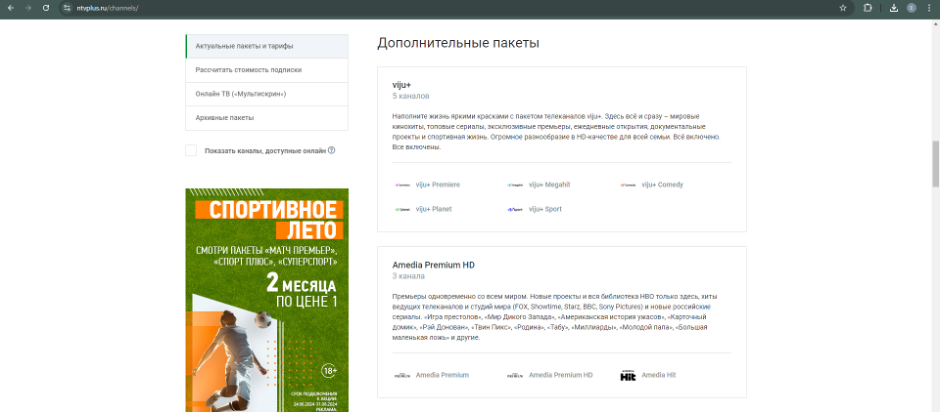Reload the ntvplus.ru page
Viewport: 941px width, 412px height.
pyautogui.click(x=46, y=8)
